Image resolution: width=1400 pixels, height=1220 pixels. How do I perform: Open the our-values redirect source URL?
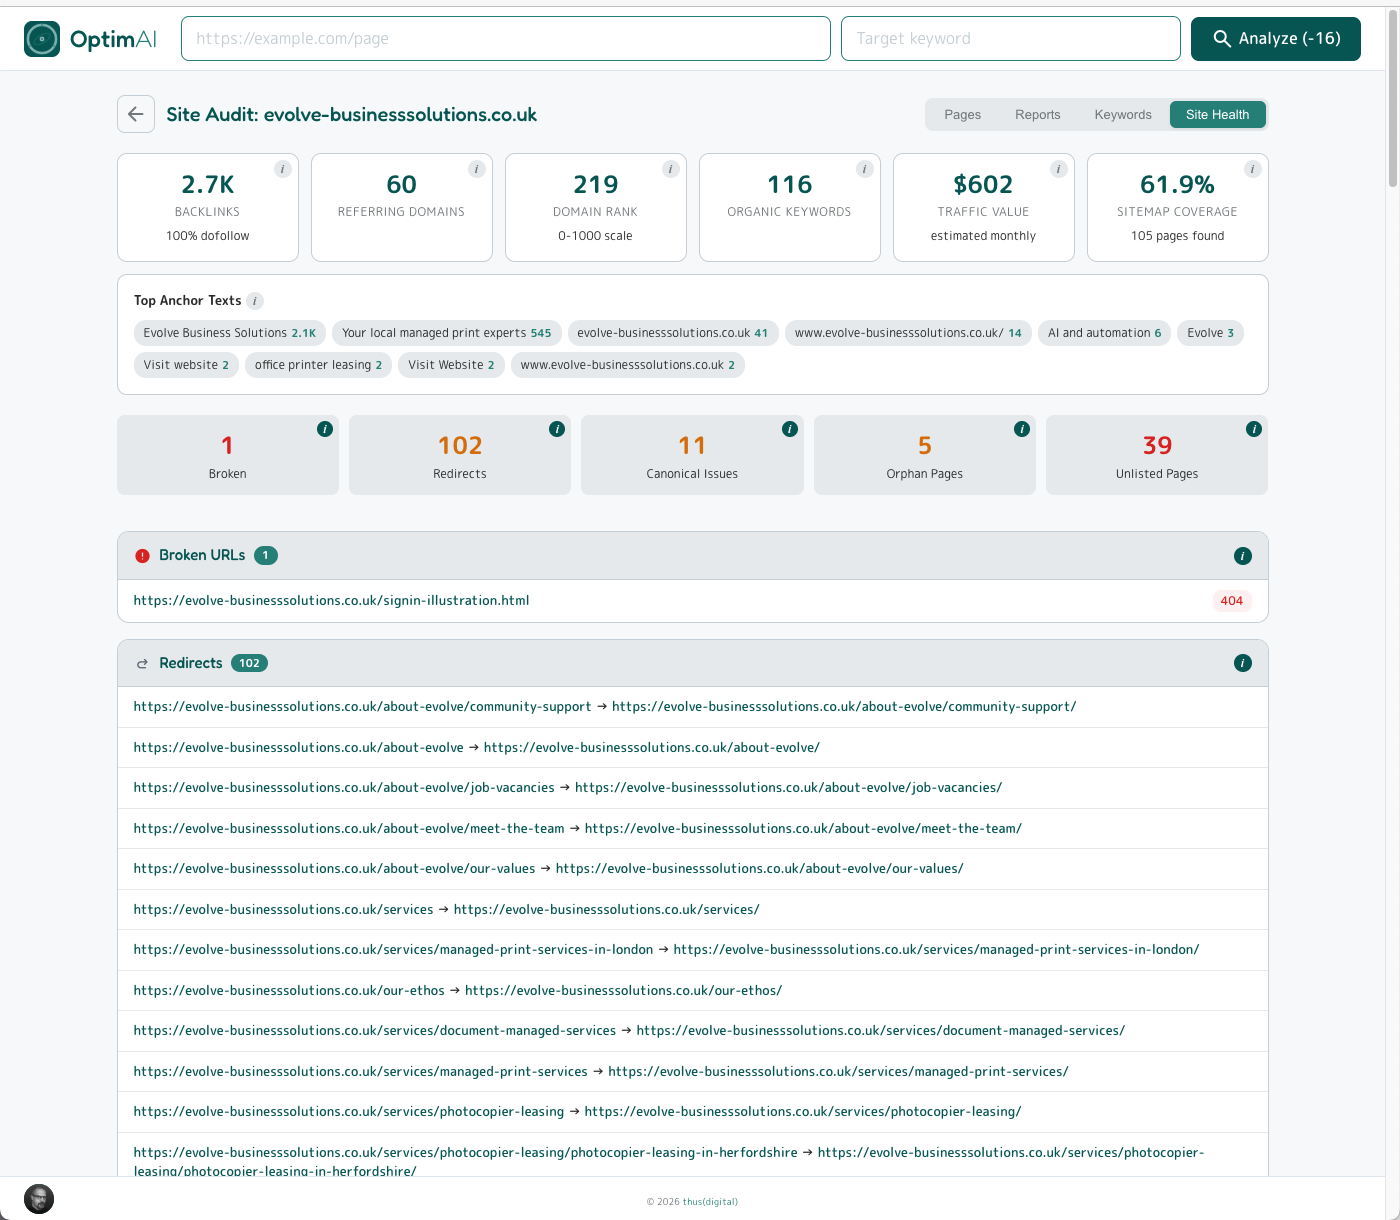[x=334, y=869]
